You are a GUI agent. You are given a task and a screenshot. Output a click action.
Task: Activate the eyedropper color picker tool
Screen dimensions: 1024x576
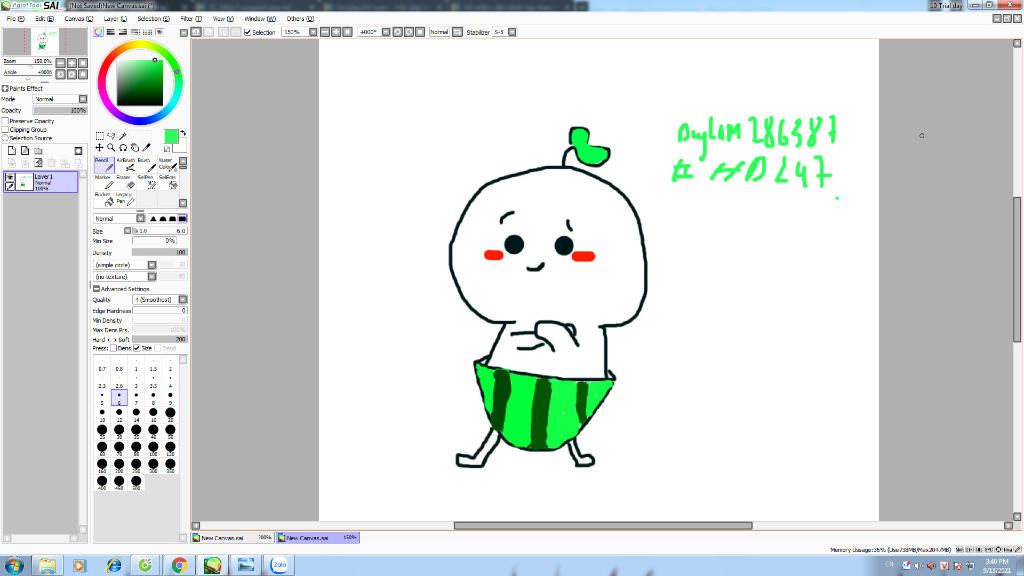point(146,148)
